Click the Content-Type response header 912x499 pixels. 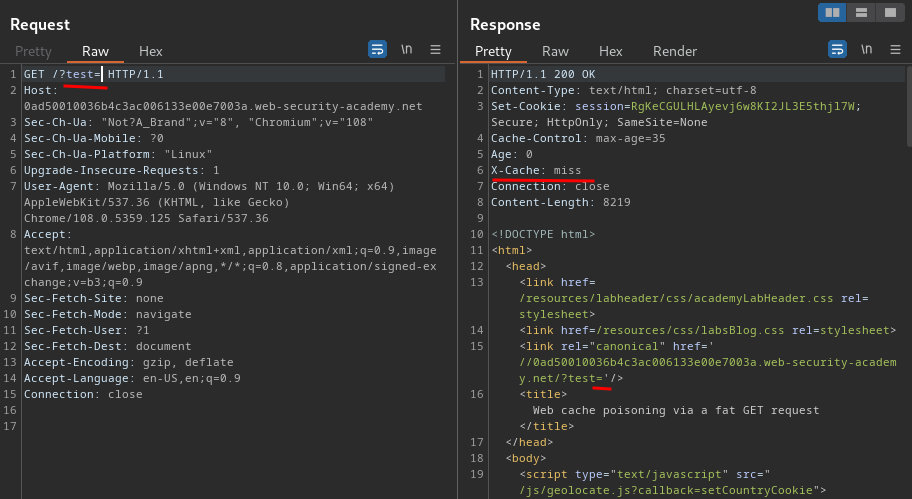[624, 90]
